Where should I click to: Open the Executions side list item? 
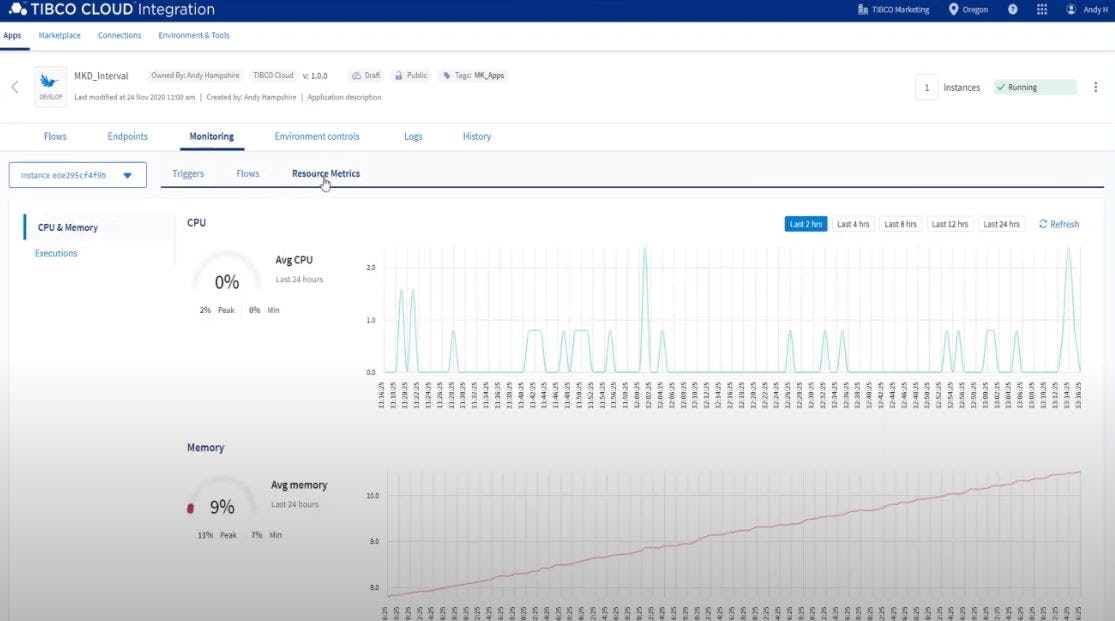pos(56,253)
